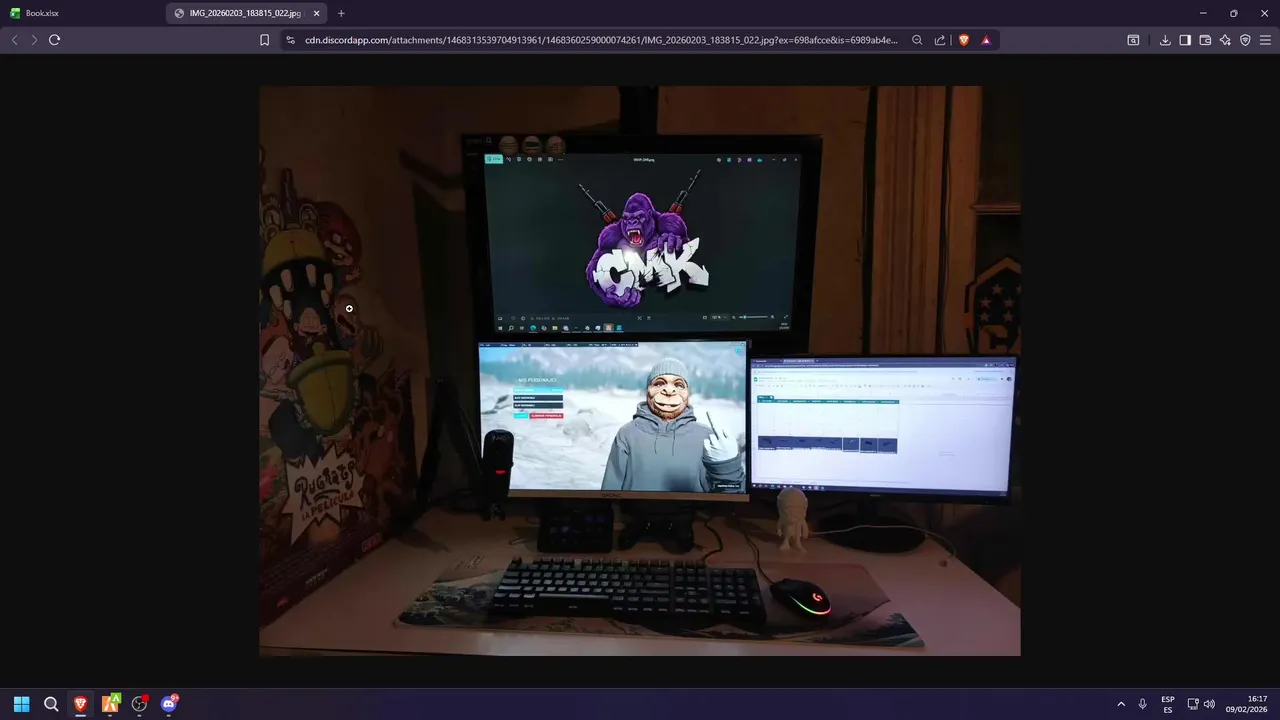Select the Brave browser taskbar icon
The width and height of the screenshot is (1280, 720).
80,704
